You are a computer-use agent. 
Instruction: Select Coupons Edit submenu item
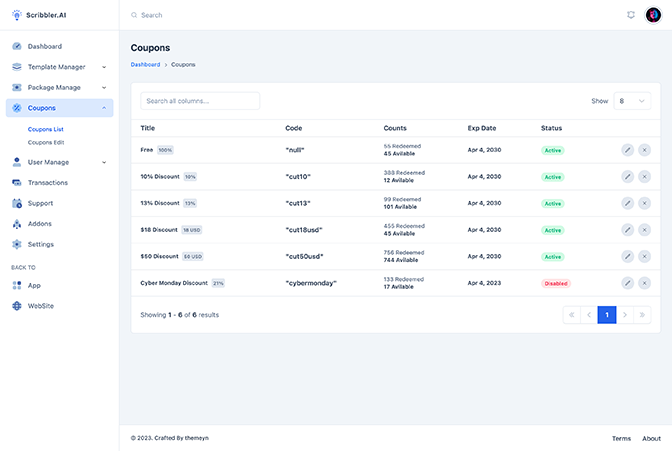pos(46,142)
